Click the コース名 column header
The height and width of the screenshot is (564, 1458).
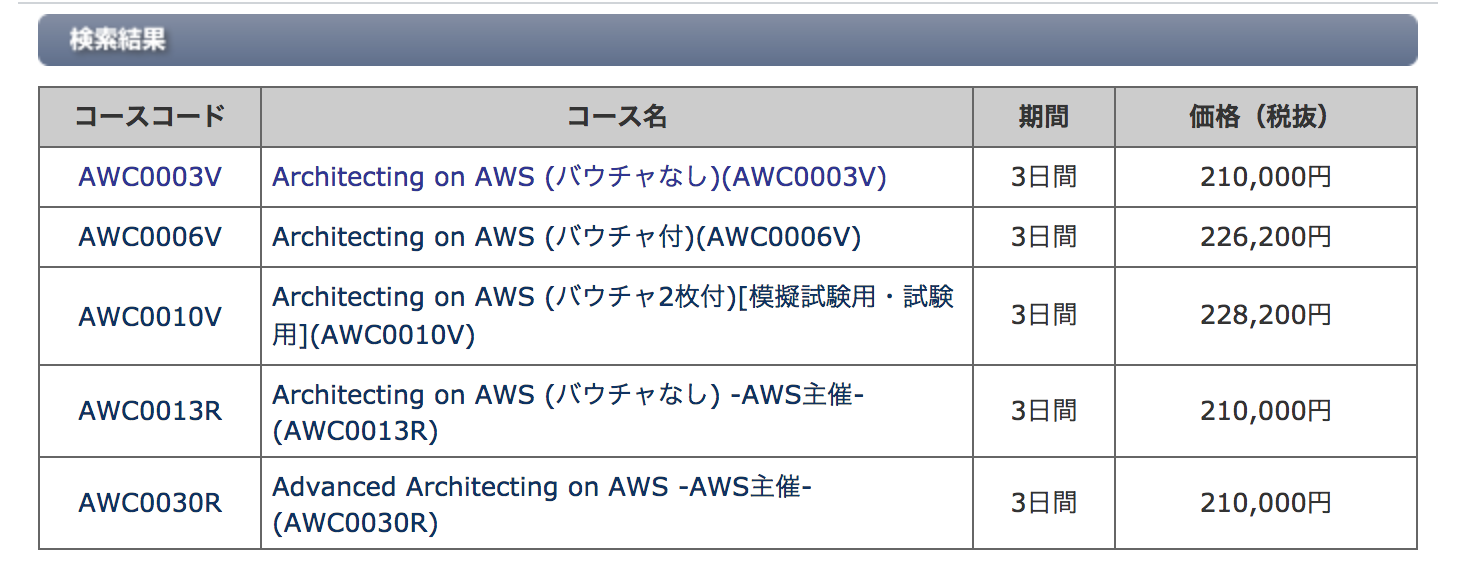point(617,117)
